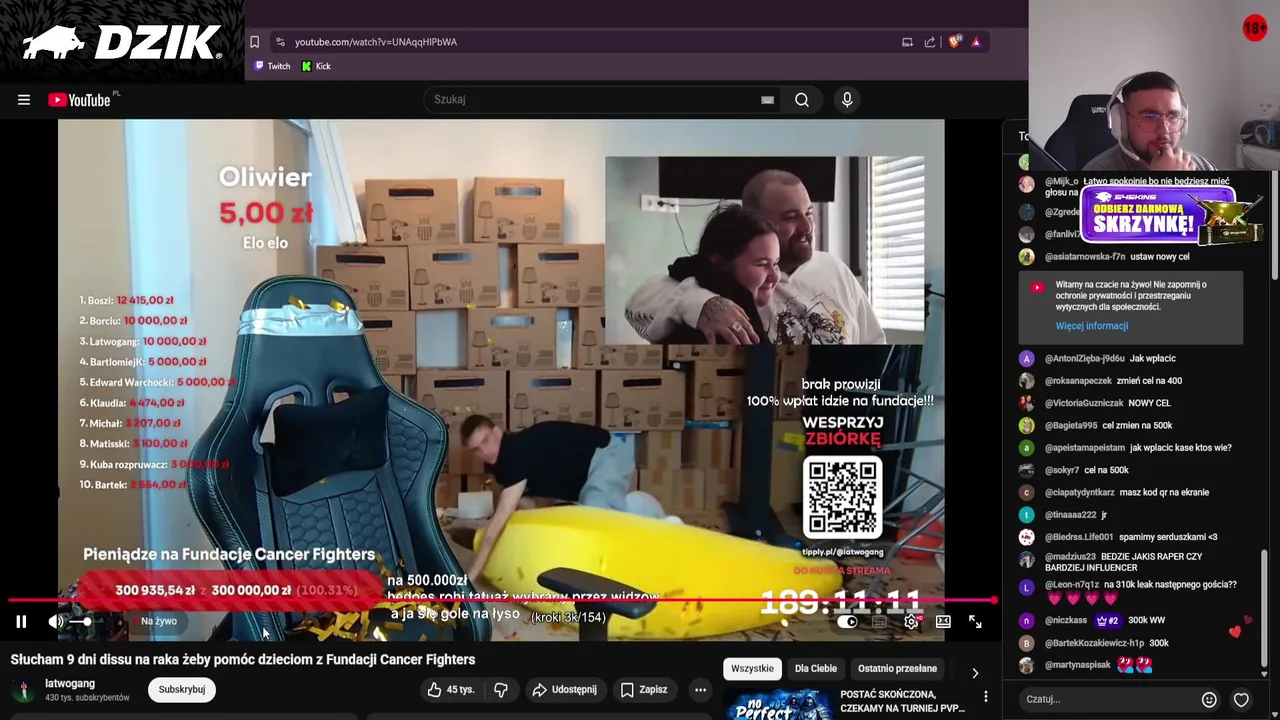
Task: Click the share icon in address bar
Action: pos(930,42)
